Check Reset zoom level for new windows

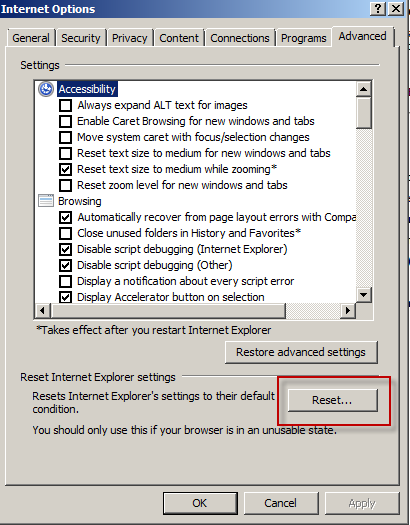tap(65, 185)
